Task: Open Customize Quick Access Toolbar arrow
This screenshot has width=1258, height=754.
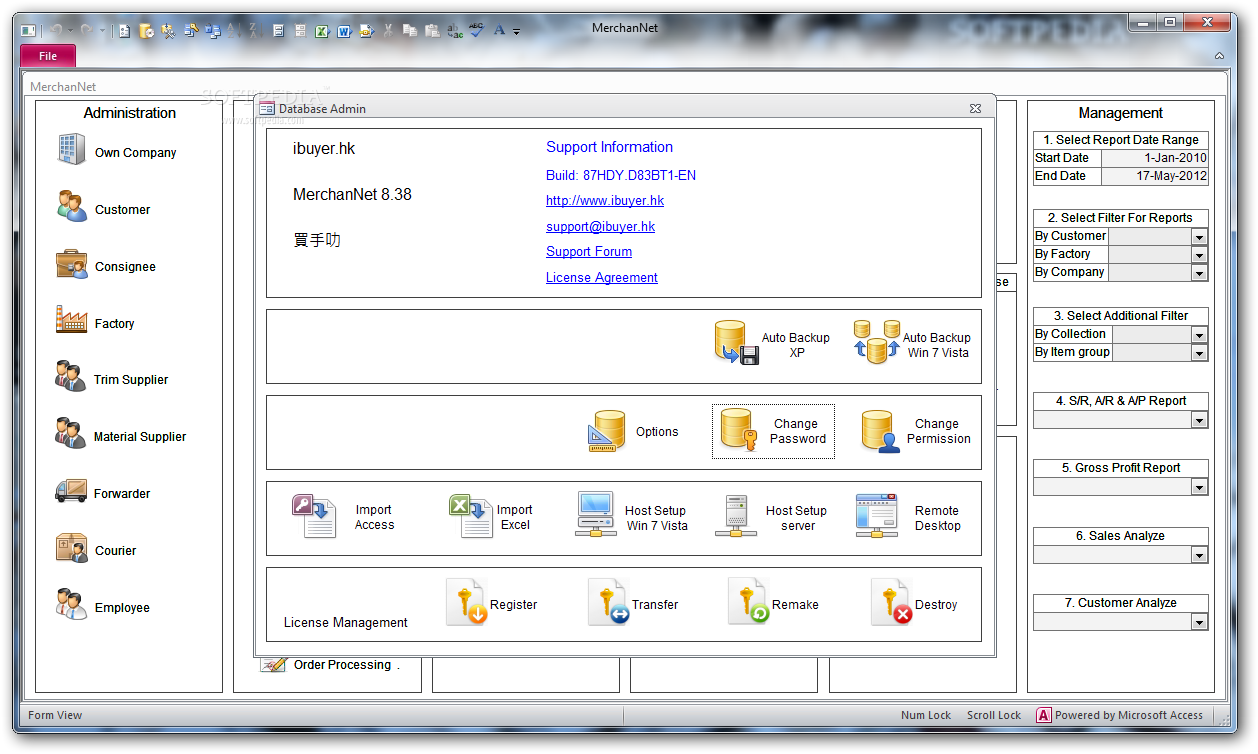Action: click(x=516, y=32)
